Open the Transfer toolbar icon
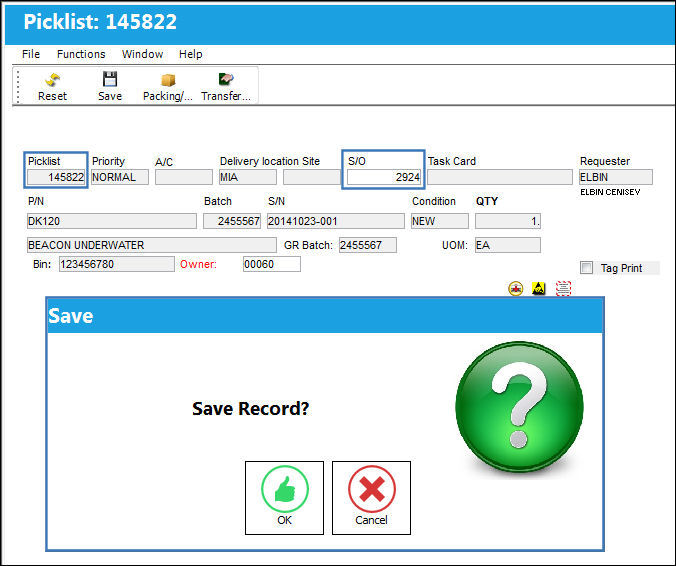Viewport: 676px width, 566px height. [x=226, y=79]
